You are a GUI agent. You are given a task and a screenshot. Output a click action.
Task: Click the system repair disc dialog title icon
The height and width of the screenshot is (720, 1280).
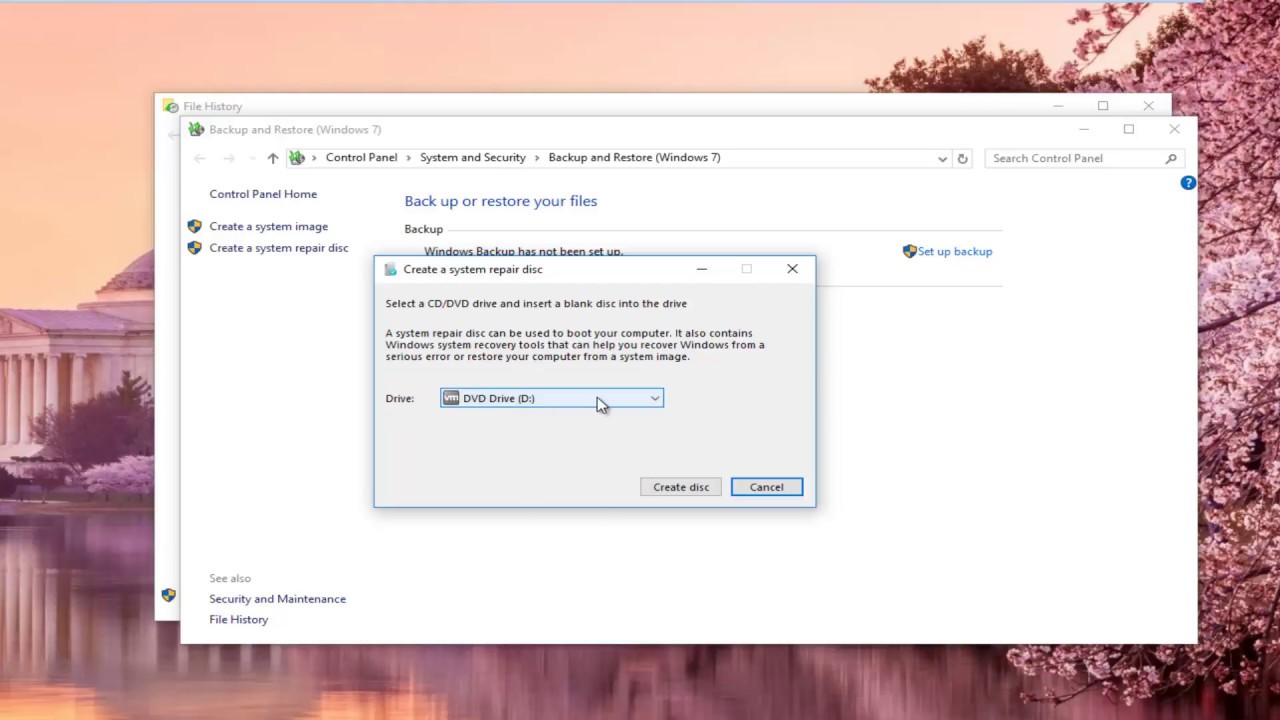[390, 269]
